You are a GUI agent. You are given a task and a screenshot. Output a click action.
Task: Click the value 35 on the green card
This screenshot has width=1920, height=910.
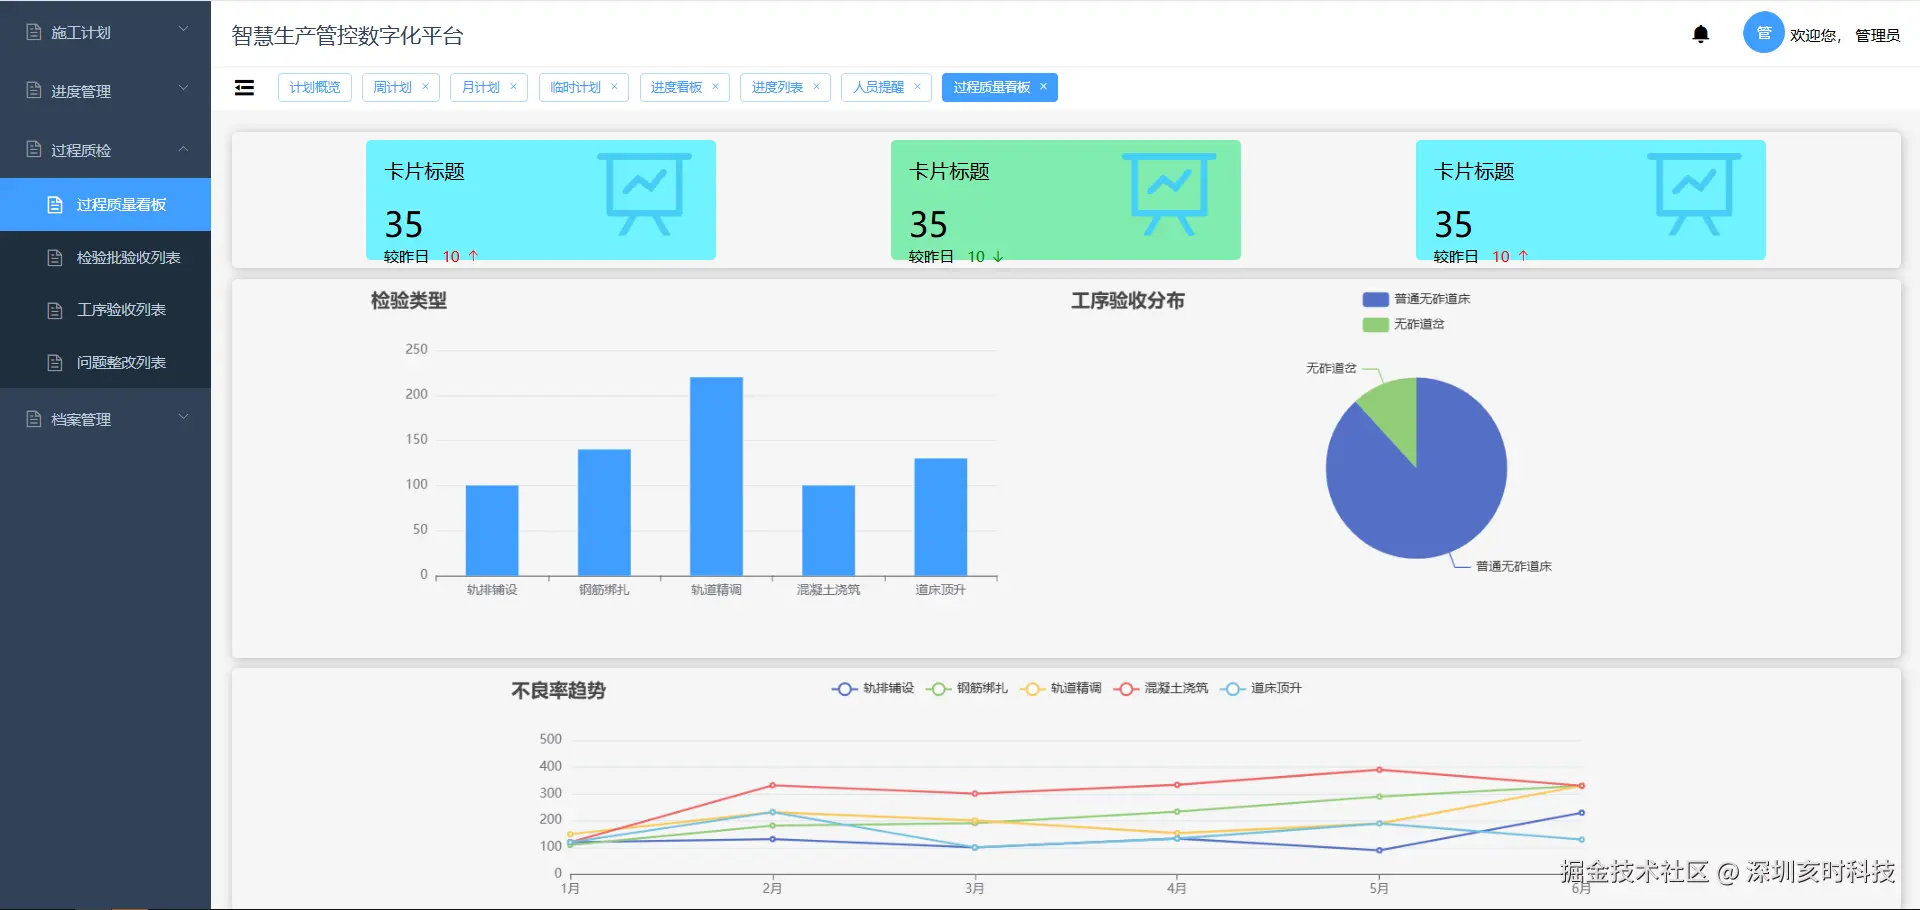click(928, 224)
